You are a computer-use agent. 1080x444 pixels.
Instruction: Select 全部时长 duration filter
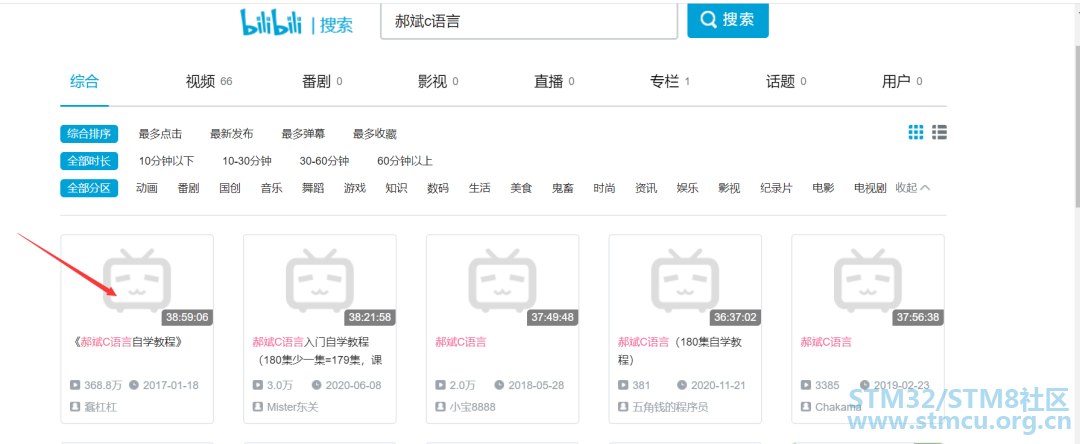(89, 161)
